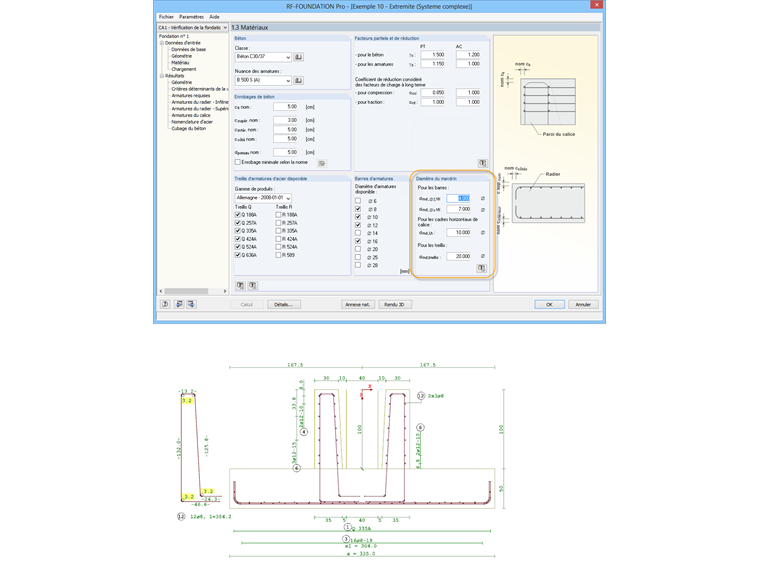760x570 pixels.
Task: Open the Paramètres menu
Action: click(191, 17)
